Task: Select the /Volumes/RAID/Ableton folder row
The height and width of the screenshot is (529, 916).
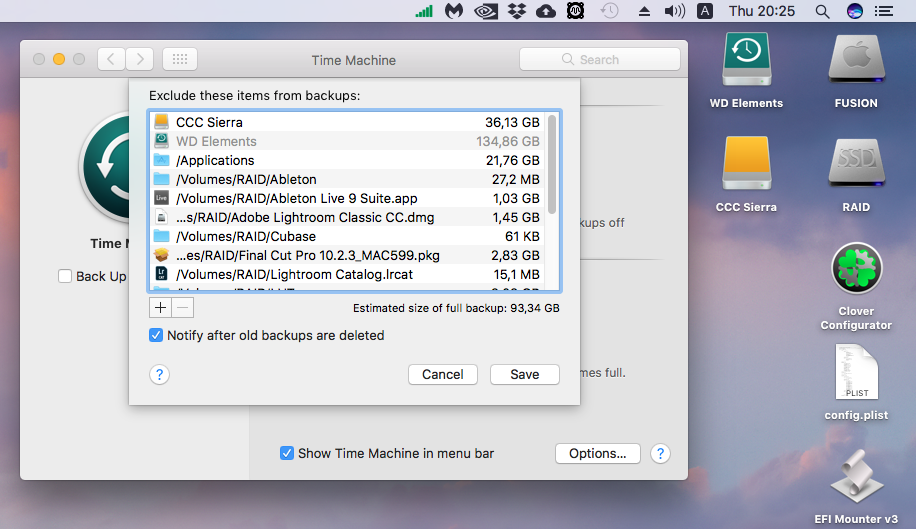Action: (x=348, y=179)
